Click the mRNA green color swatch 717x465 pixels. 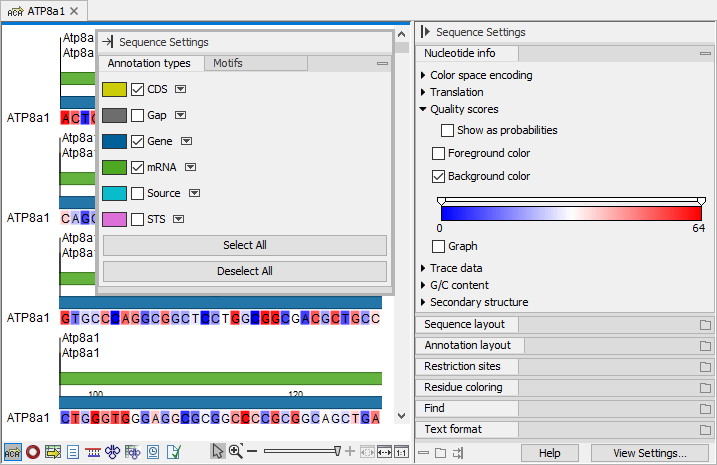pos(114,167)
